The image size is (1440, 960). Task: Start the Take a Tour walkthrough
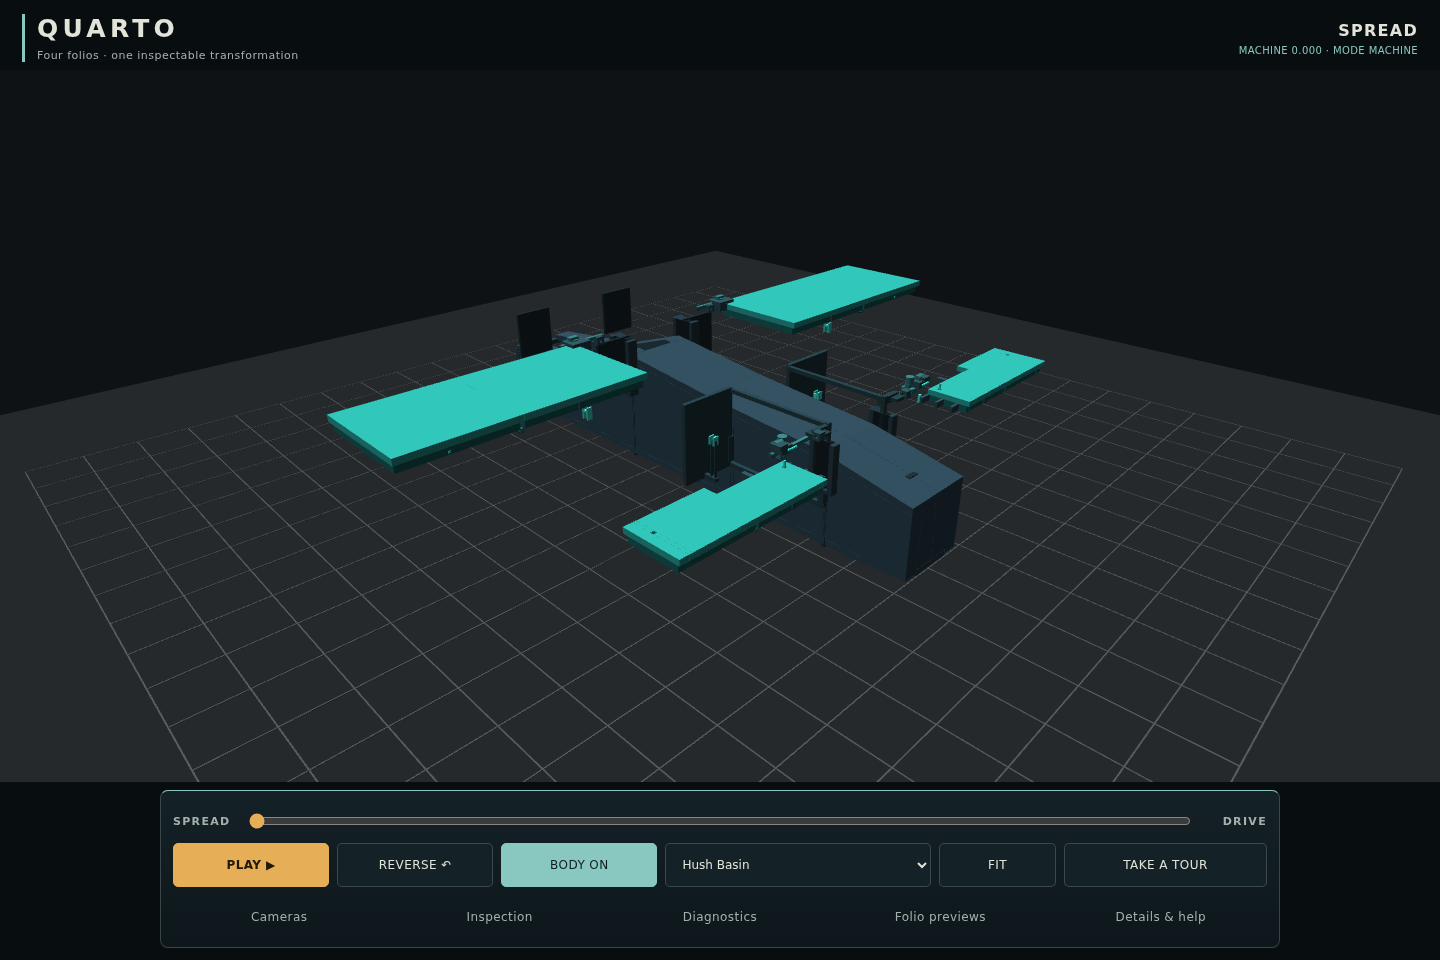(1165, 865)
